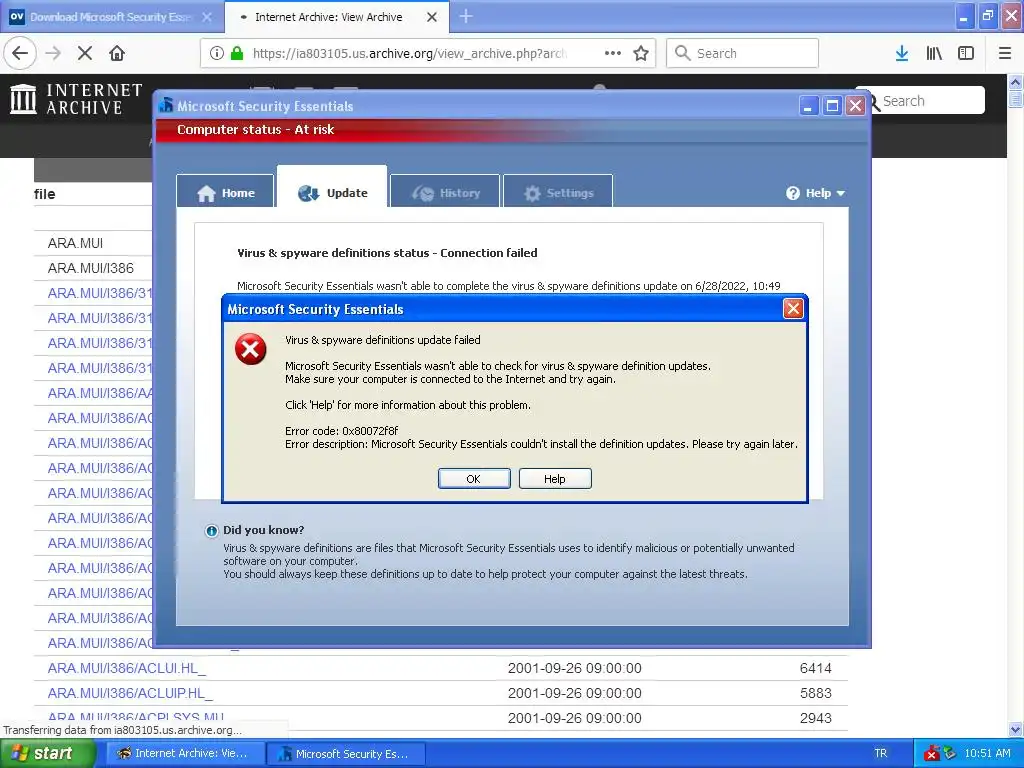Close the Internet Archive browser tab
The height and width of the screenshot is (768, 1024).
point(432,17)
